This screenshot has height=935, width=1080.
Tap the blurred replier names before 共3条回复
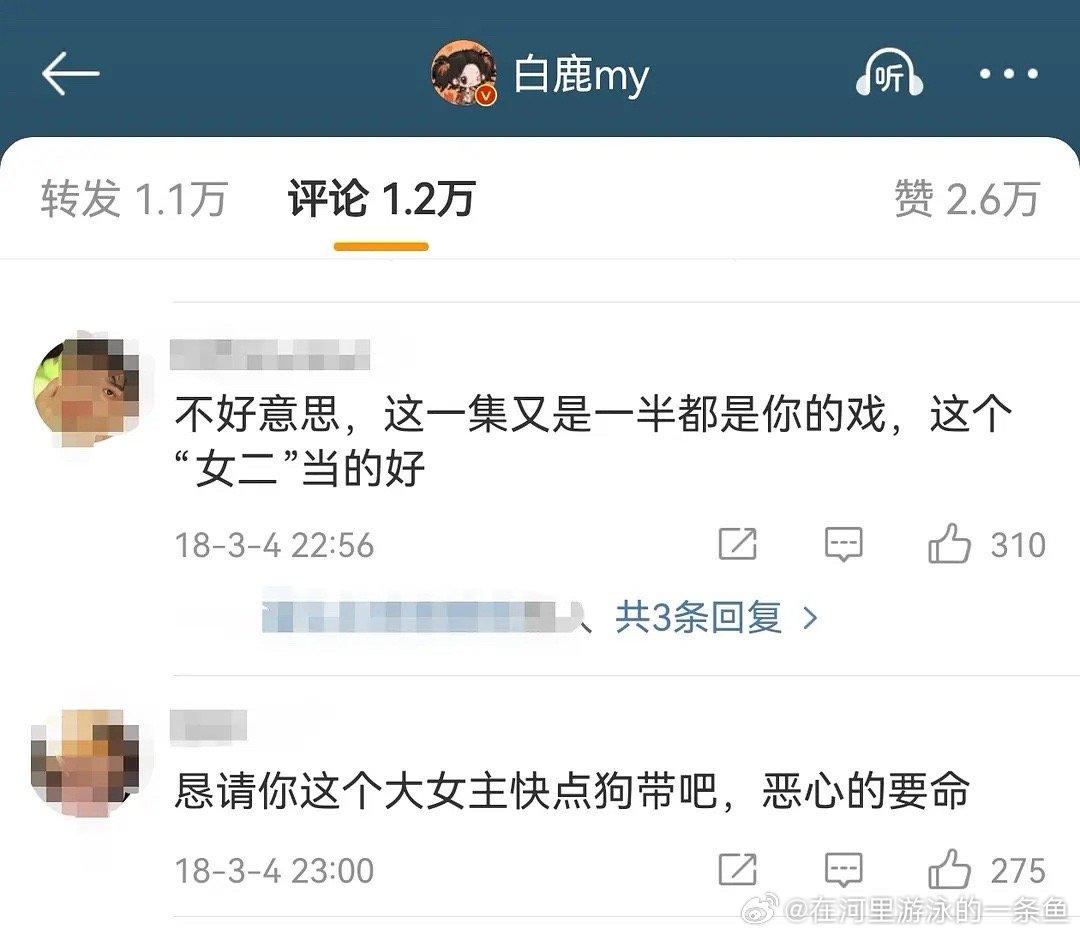point(422,615)
